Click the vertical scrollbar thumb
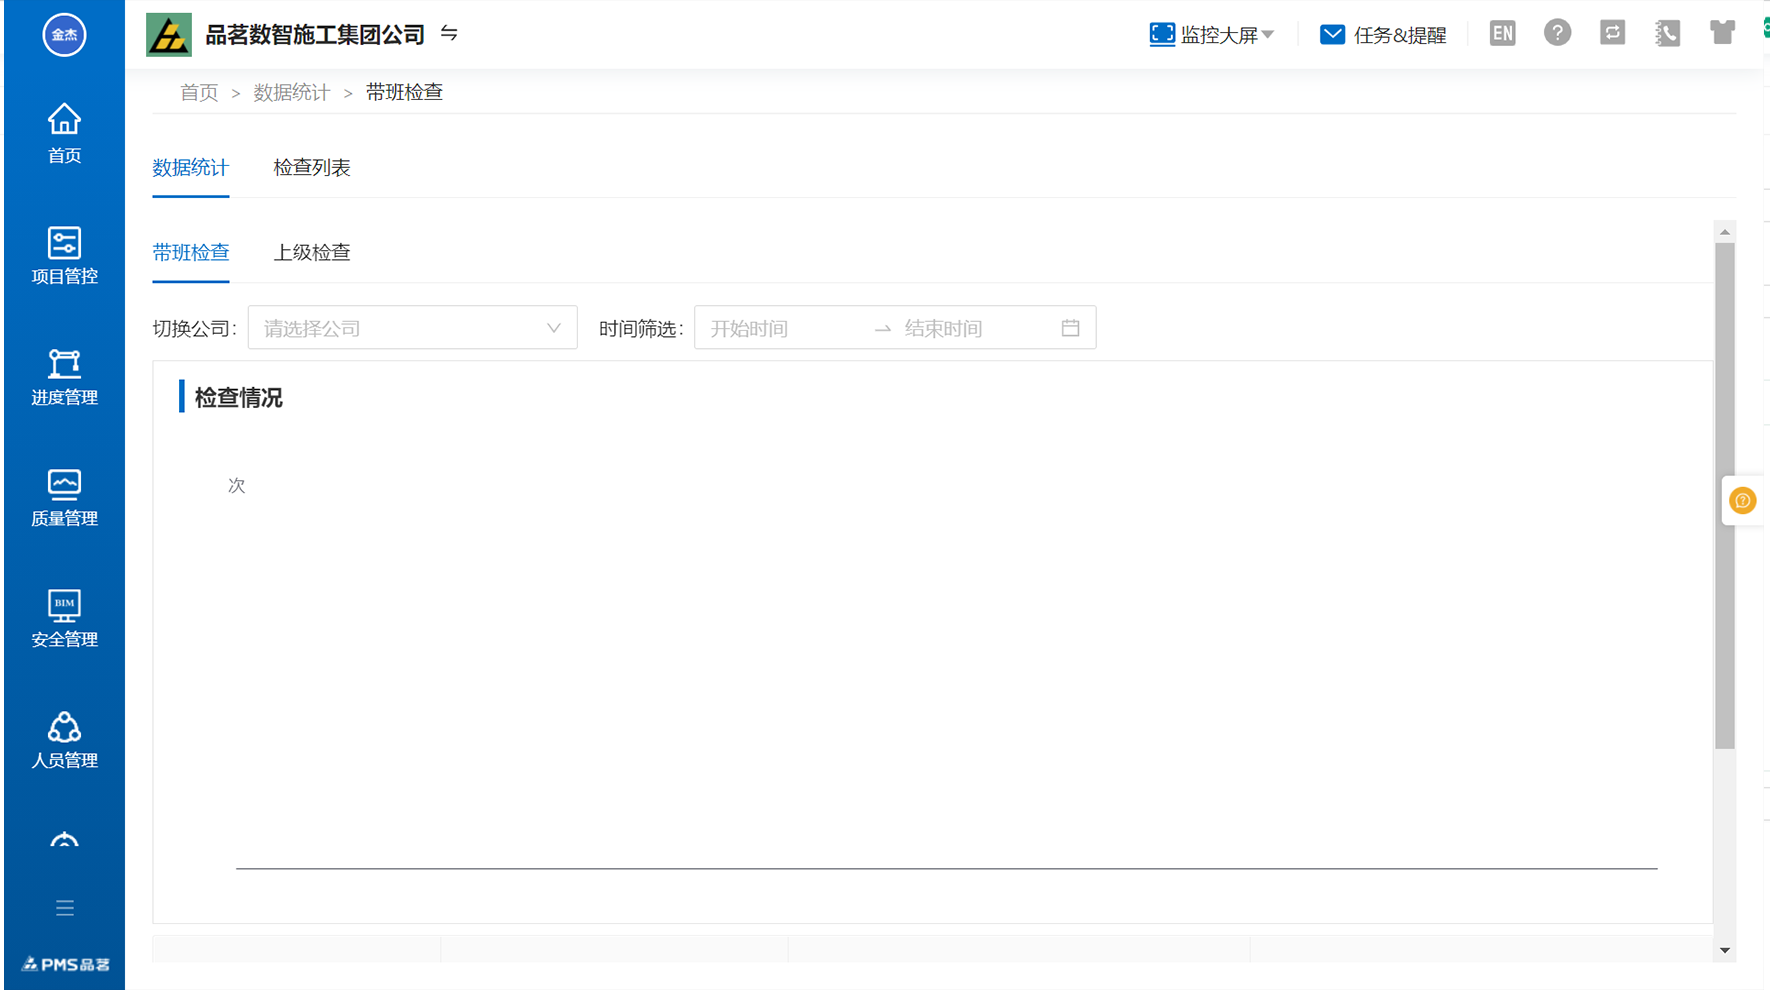1770x990 pixels. pos(1725,495)
